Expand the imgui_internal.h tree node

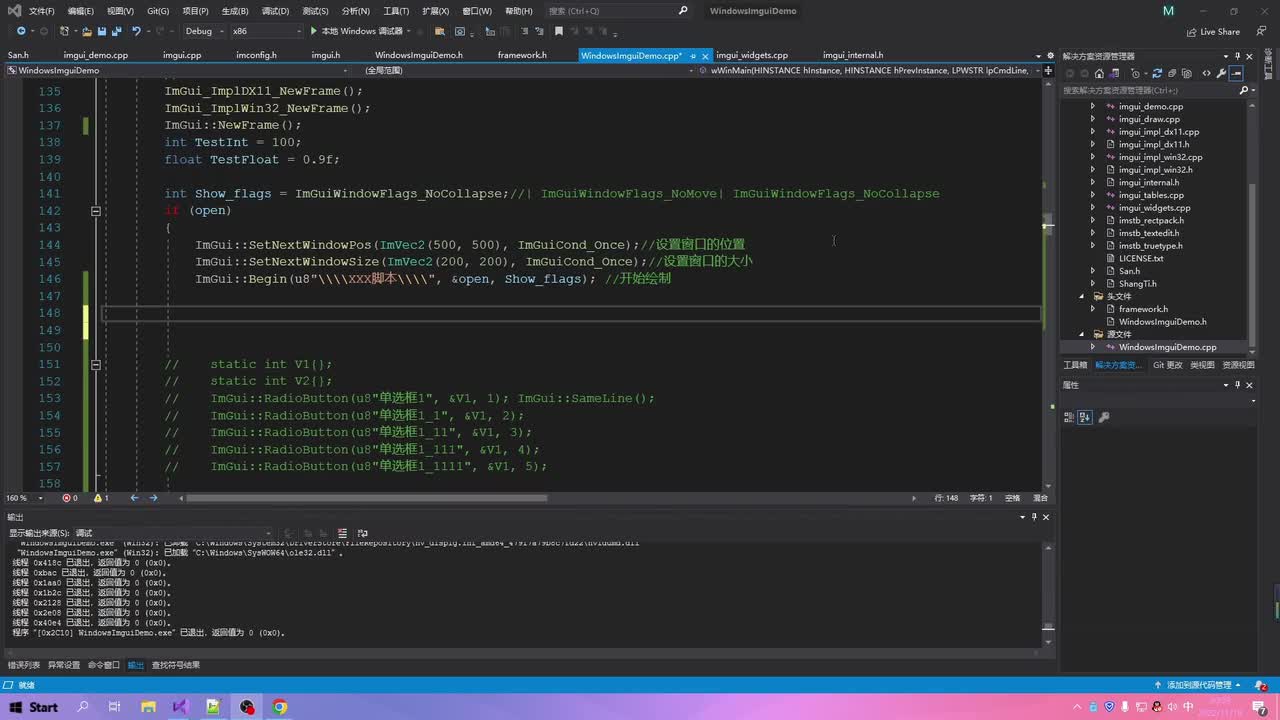pos(1092,183)
